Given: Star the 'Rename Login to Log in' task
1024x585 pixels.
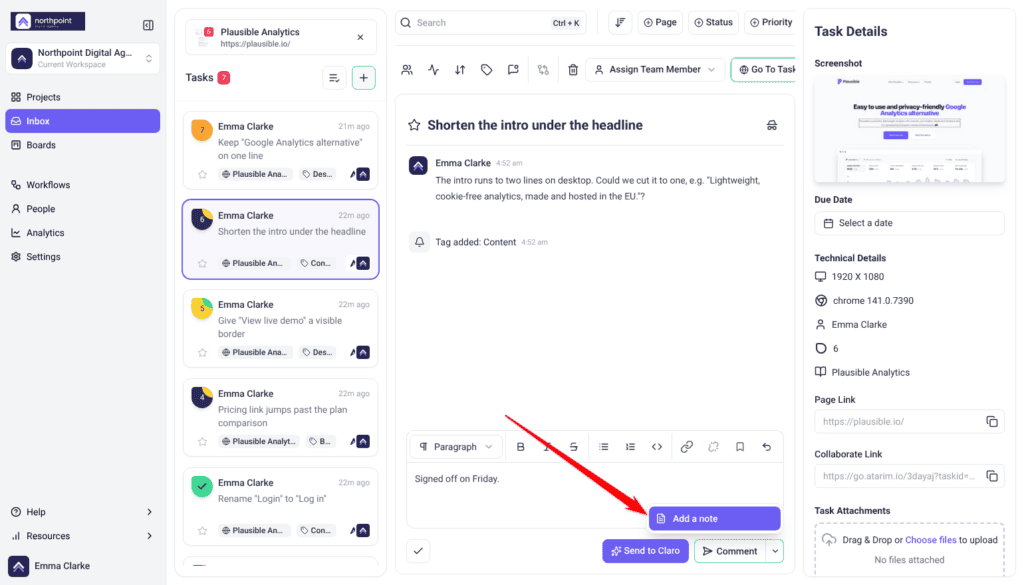Looking at the screenshot, I should (x=202, y=530).
